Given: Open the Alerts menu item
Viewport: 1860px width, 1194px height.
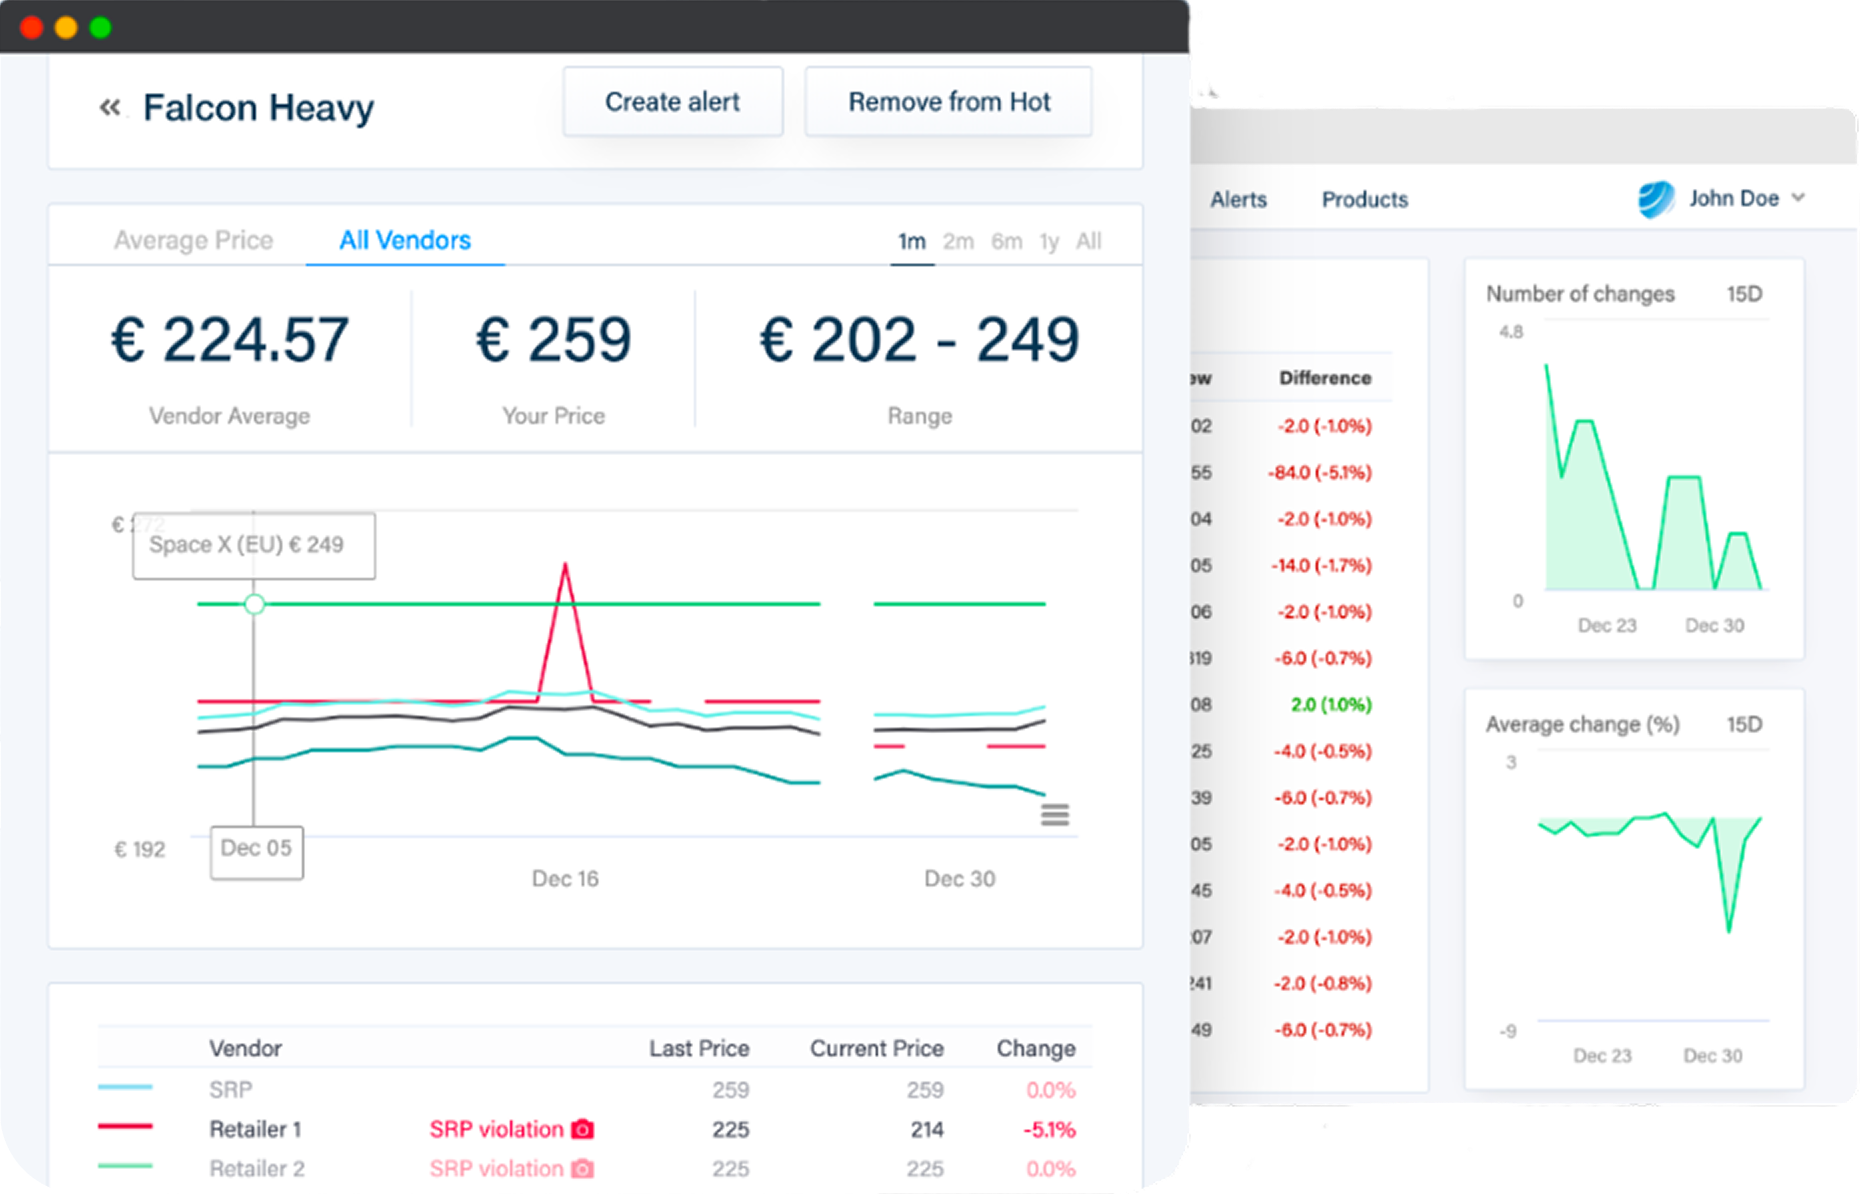Looking at the screenshot, I should 1238,199.
